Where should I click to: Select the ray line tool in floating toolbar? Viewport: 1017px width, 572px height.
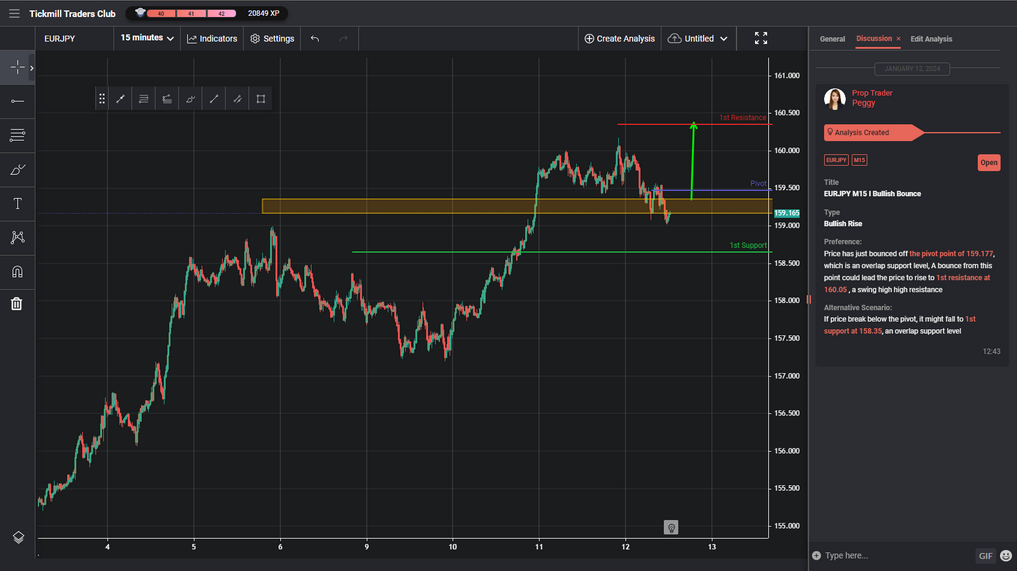click(214, 99)
